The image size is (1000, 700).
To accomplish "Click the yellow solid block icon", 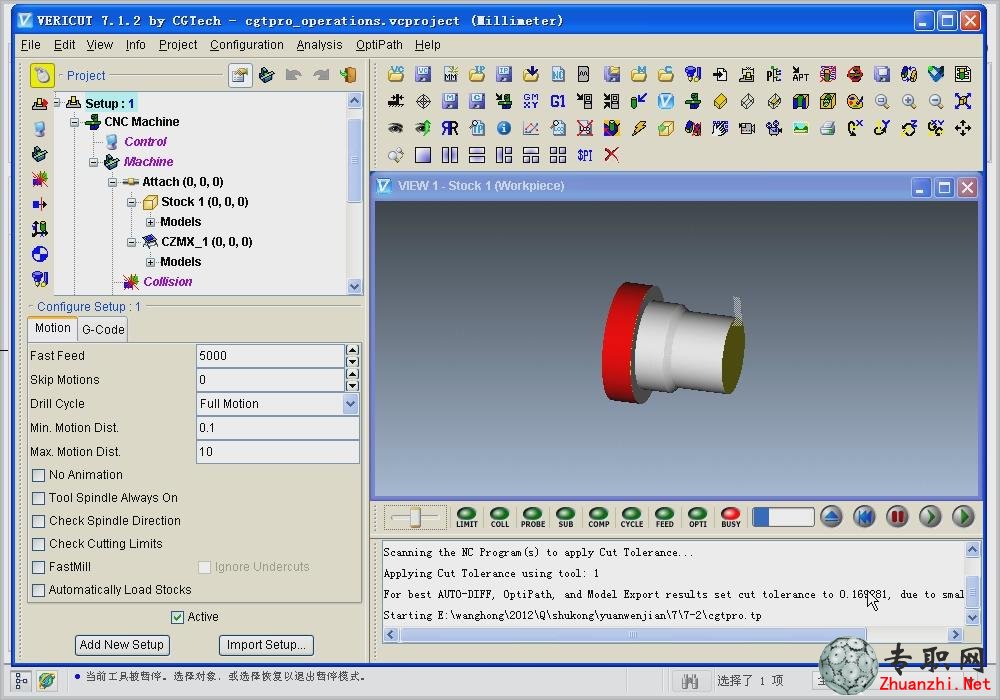I will tap(720, 101).
